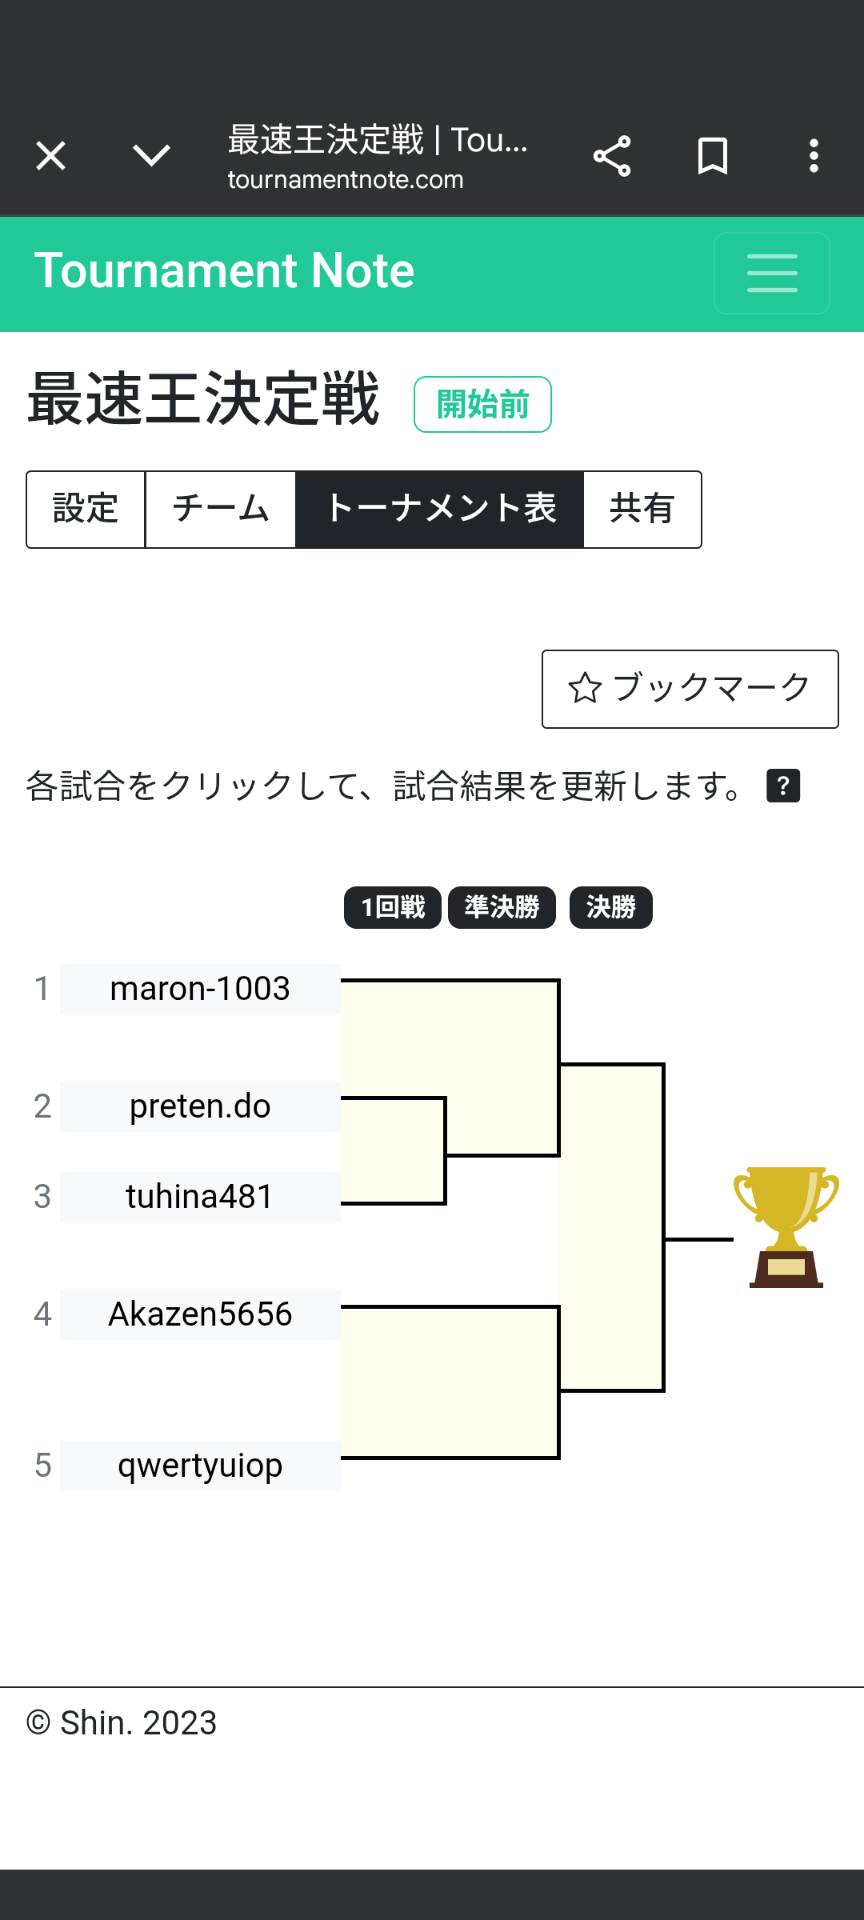Viewport: 864px width, 1920px height.
Task: Close the current browser tab with X
Action: (x=50, y=156)
